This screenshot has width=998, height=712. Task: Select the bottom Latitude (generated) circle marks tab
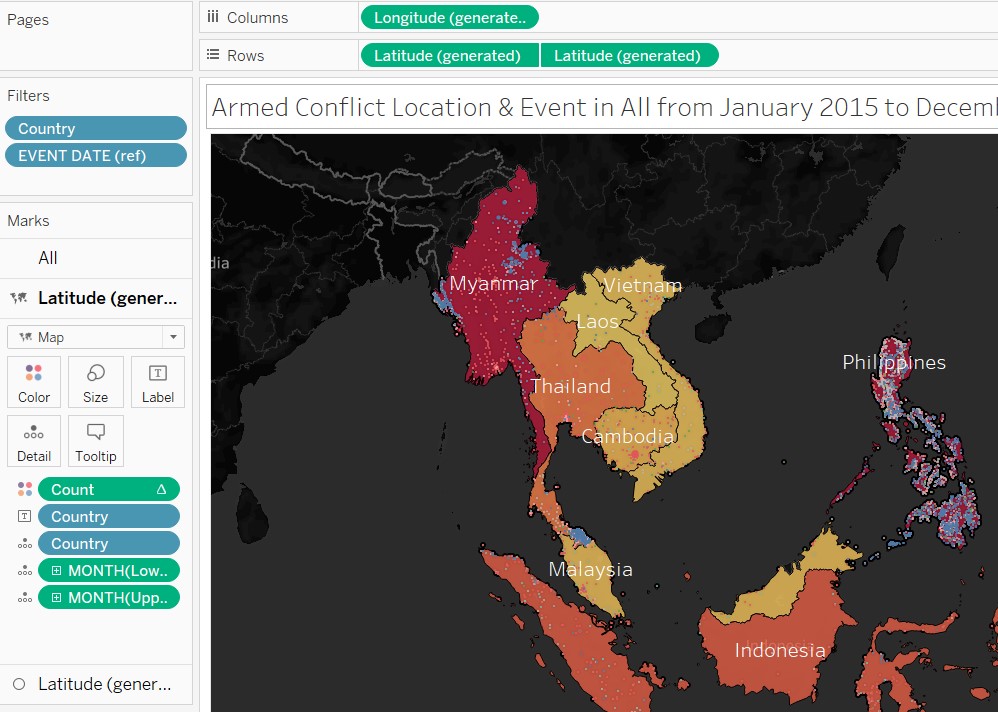coord(104,684)
